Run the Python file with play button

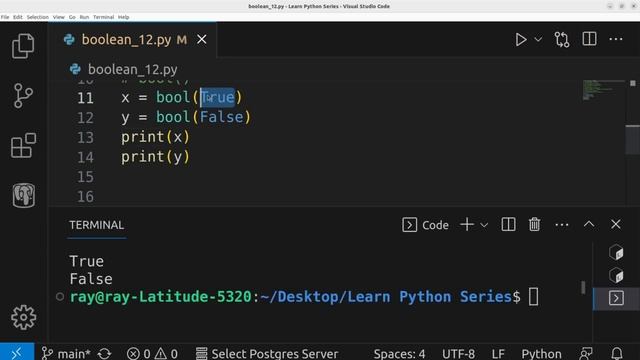(x=520, y=40)
